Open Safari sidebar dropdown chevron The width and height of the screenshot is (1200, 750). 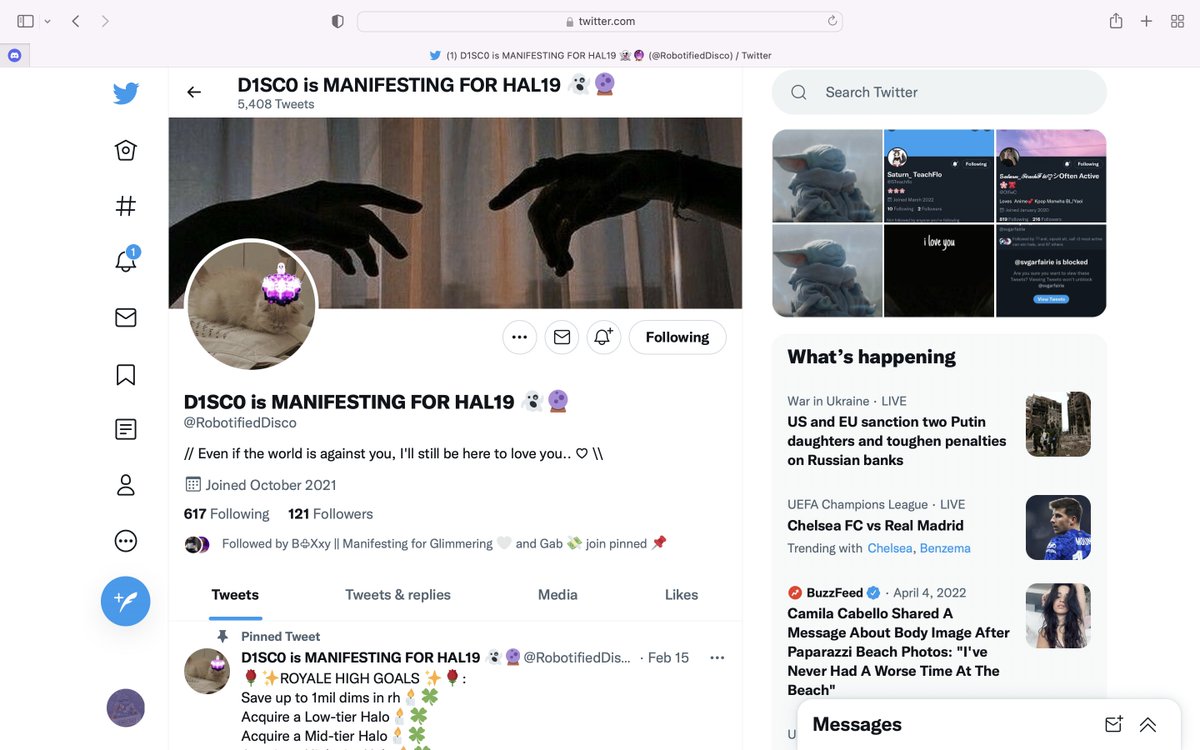pos(47,21)
